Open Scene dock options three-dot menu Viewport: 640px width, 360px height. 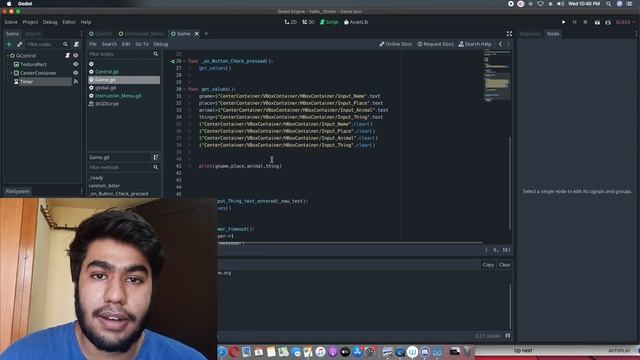tap(81, 34)
